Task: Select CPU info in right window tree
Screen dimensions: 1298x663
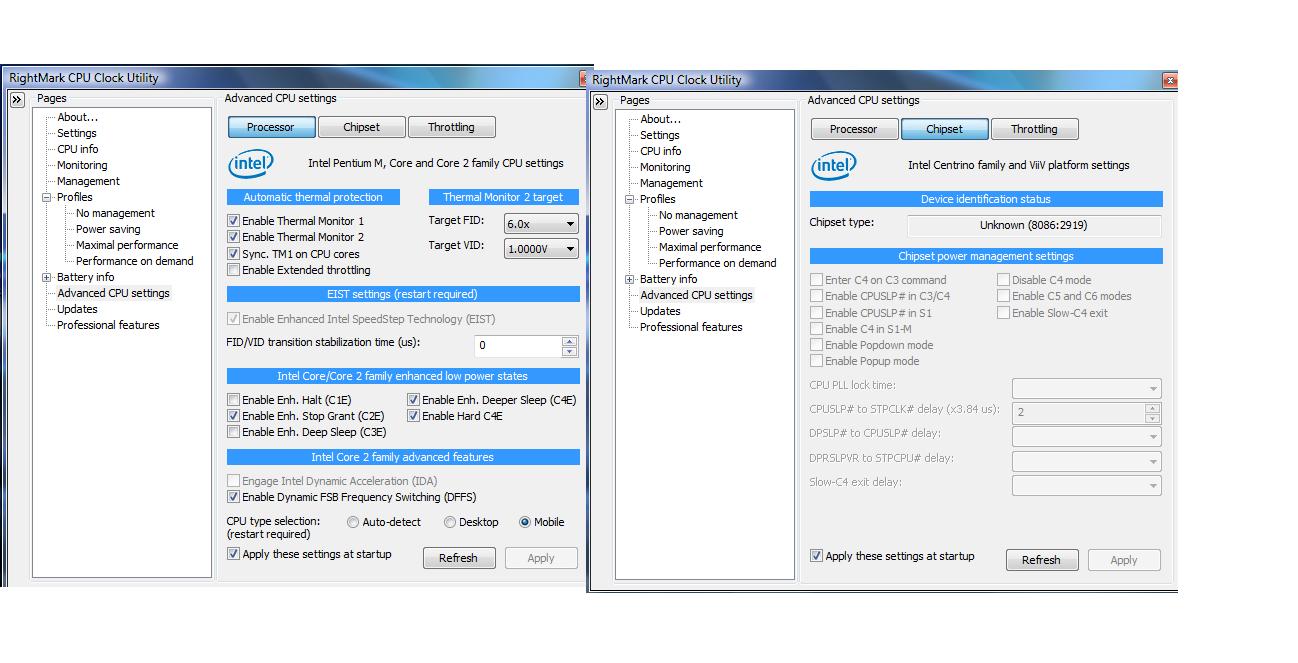Action: [x=661, y=151]
